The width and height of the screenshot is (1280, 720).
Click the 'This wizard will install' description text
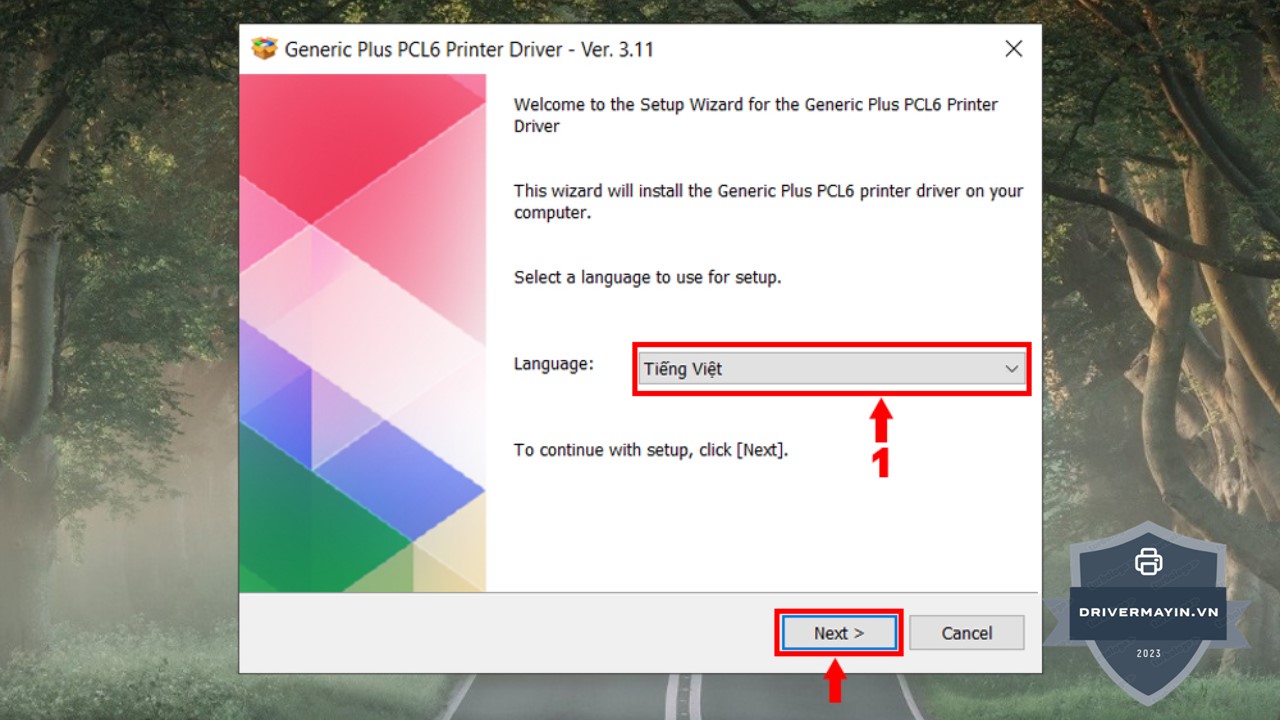768,201
